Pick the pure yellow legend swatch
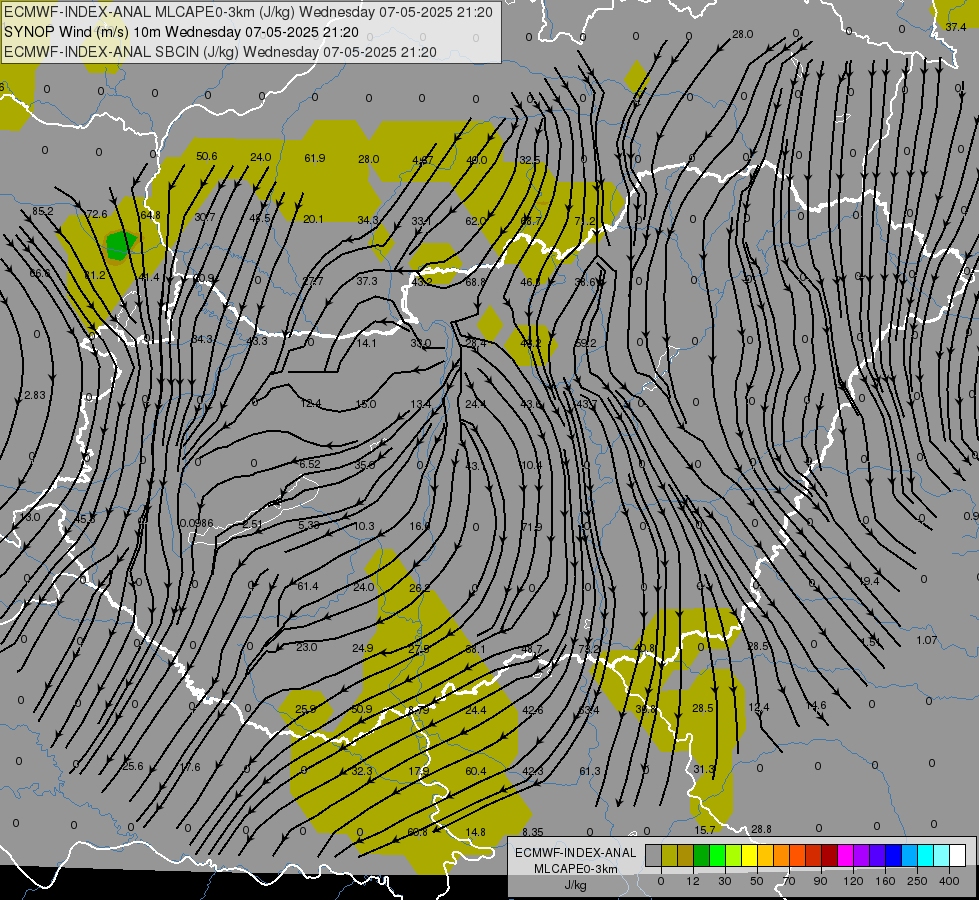This screenshot has width=979, height=900. click(749, 855)
